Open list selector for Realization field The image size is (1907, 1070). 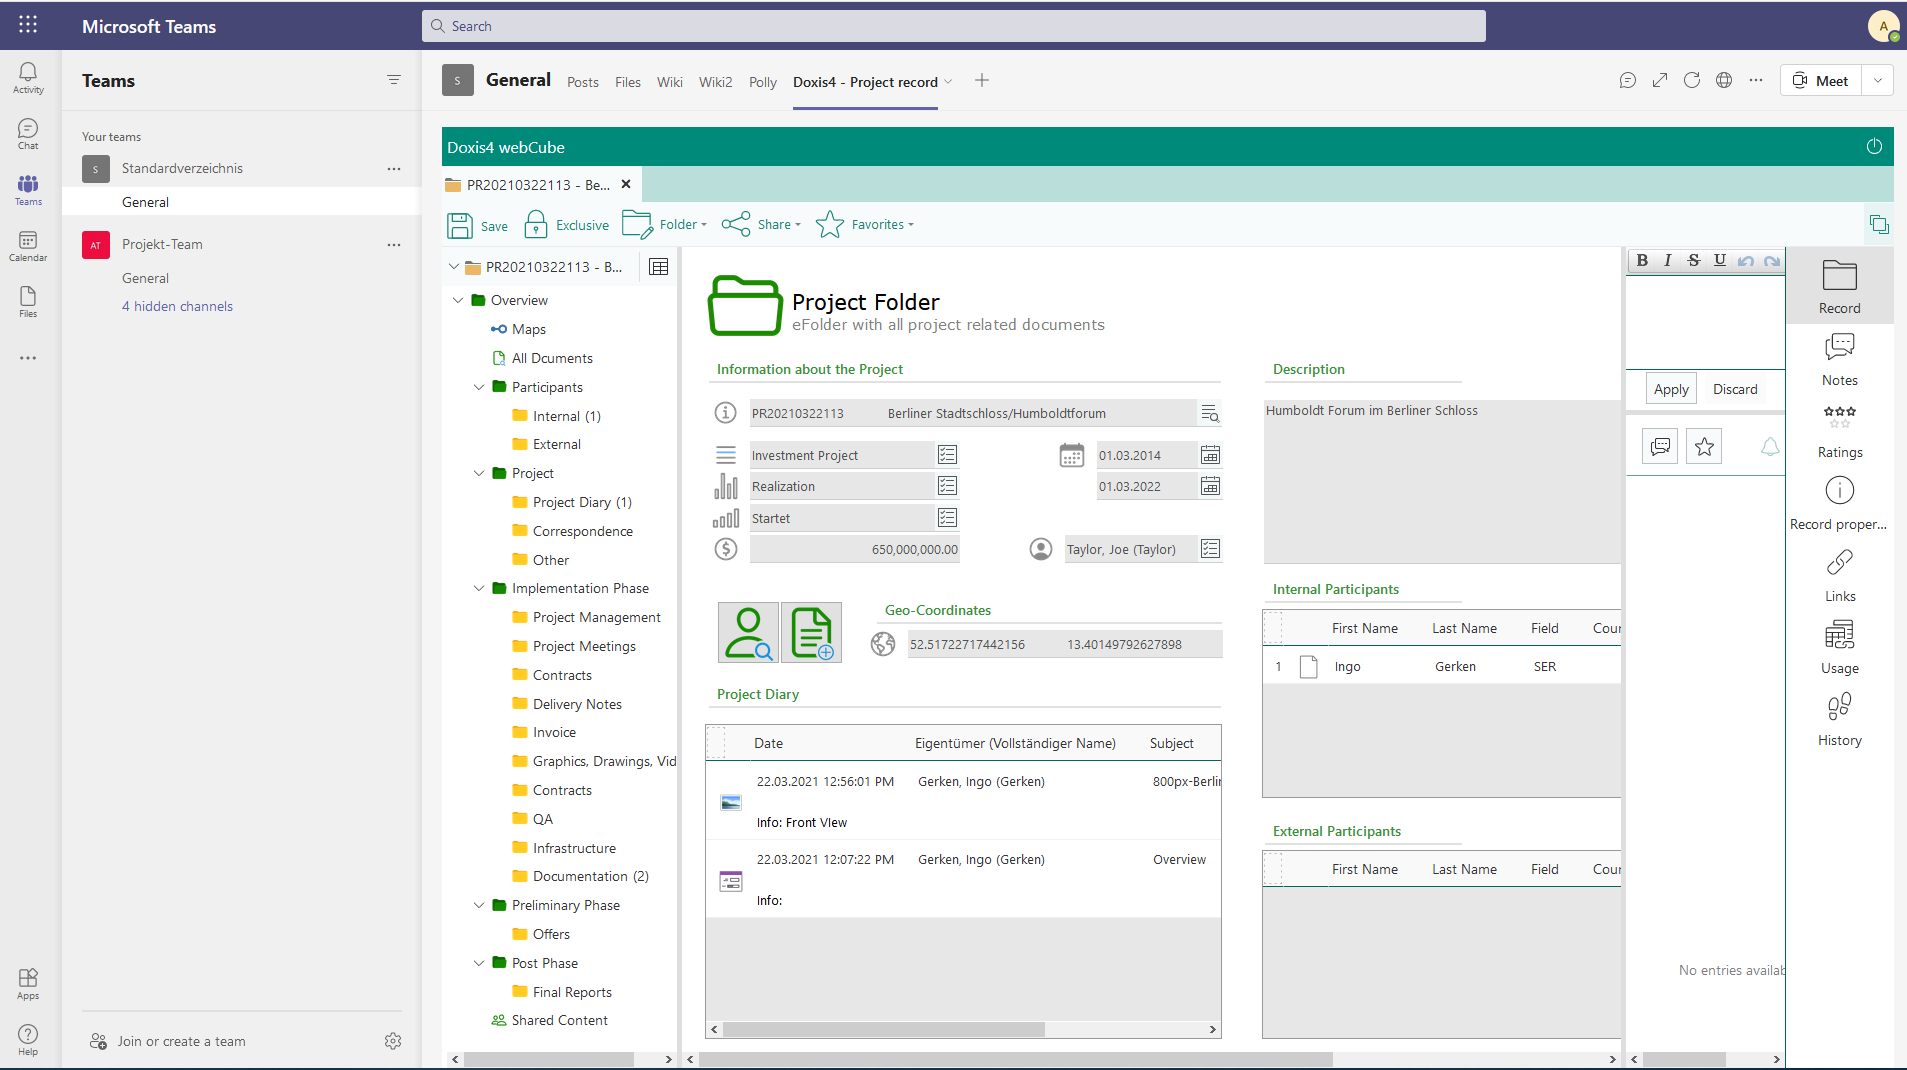[947, 486]
